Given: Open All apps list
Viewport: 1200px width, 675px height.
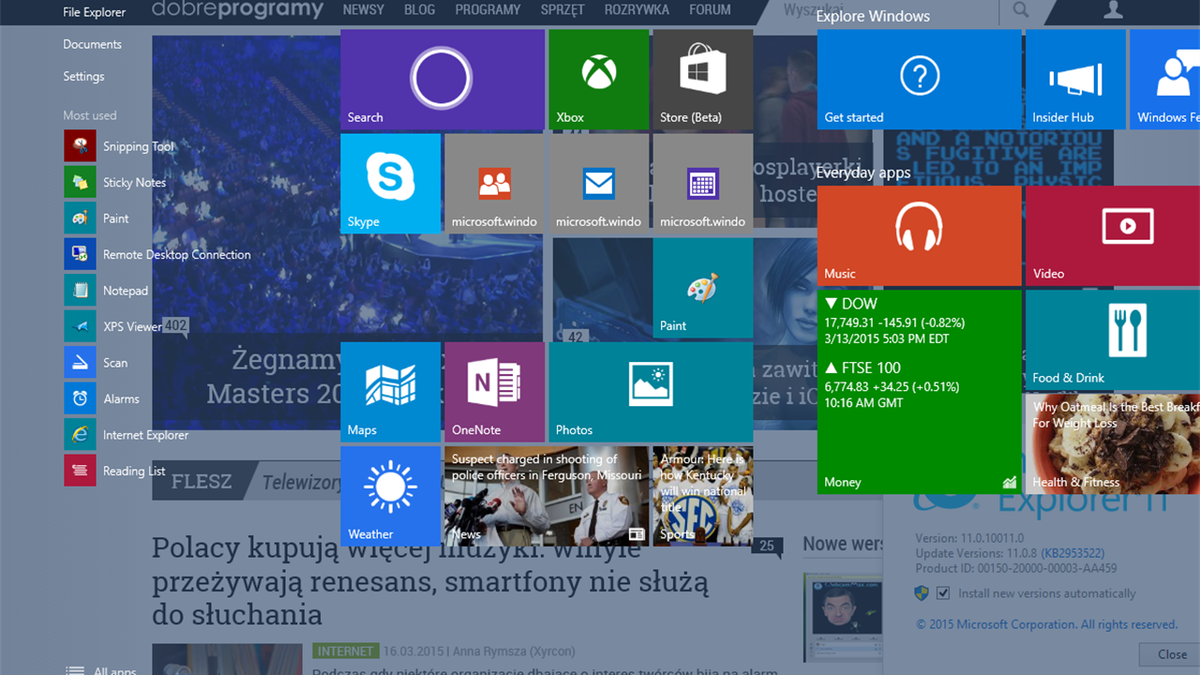Looking at the screenshot, I should pos(101,670).
